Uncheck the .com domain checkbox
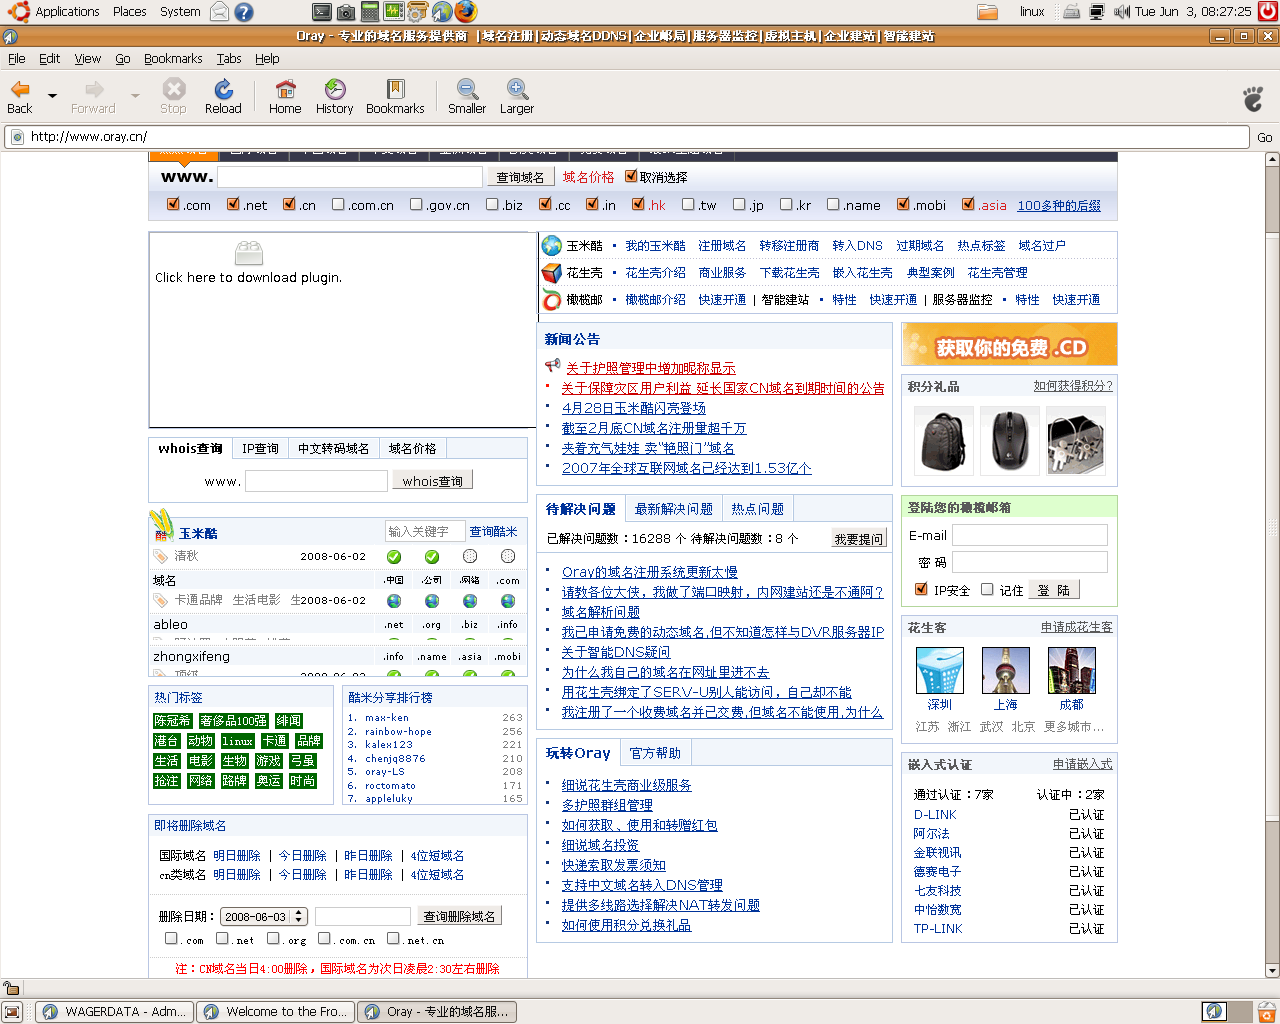The image size is (1280, 1024). pos(173,204)
